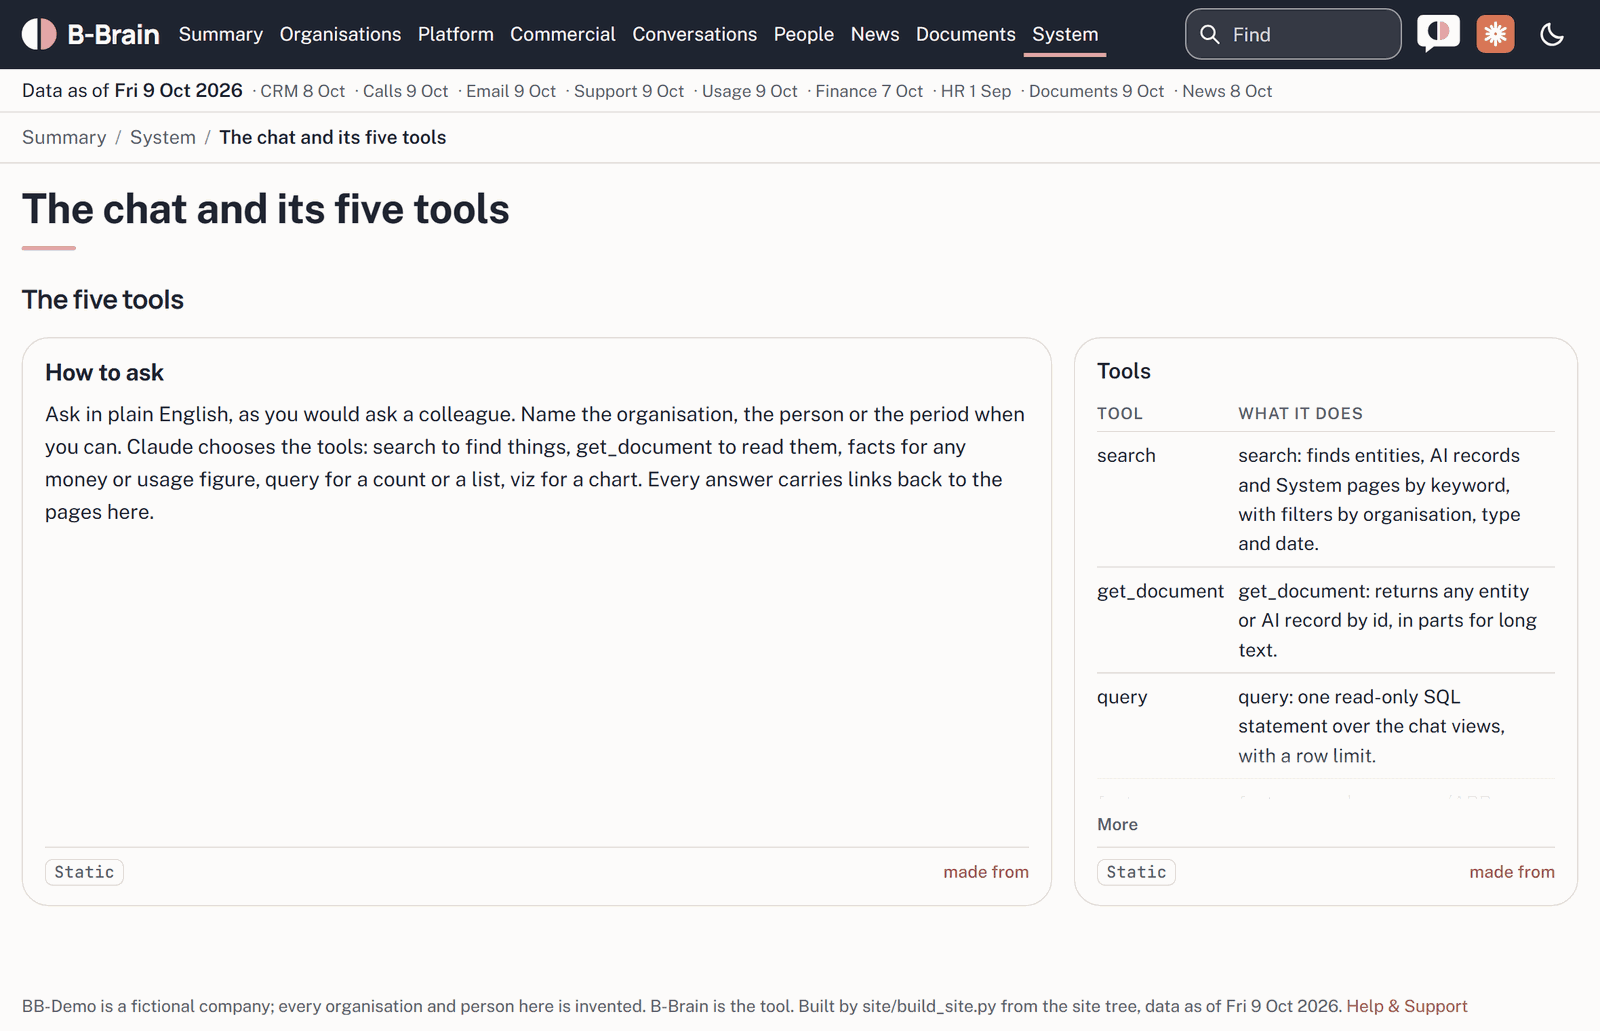Click the 'HR 1 Sep' data source

(x=976, y=91)
